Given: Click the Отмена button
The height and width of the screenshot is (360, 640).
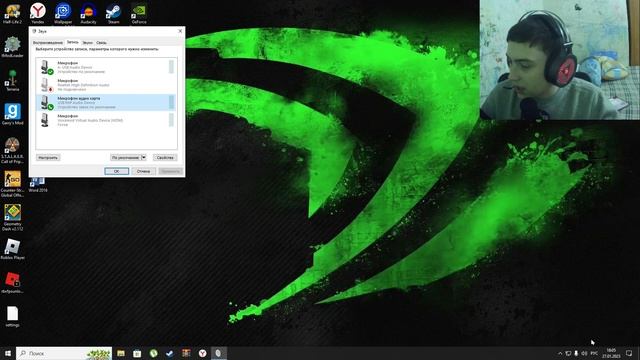Looking at the screenshot, I should click(143, 171).
